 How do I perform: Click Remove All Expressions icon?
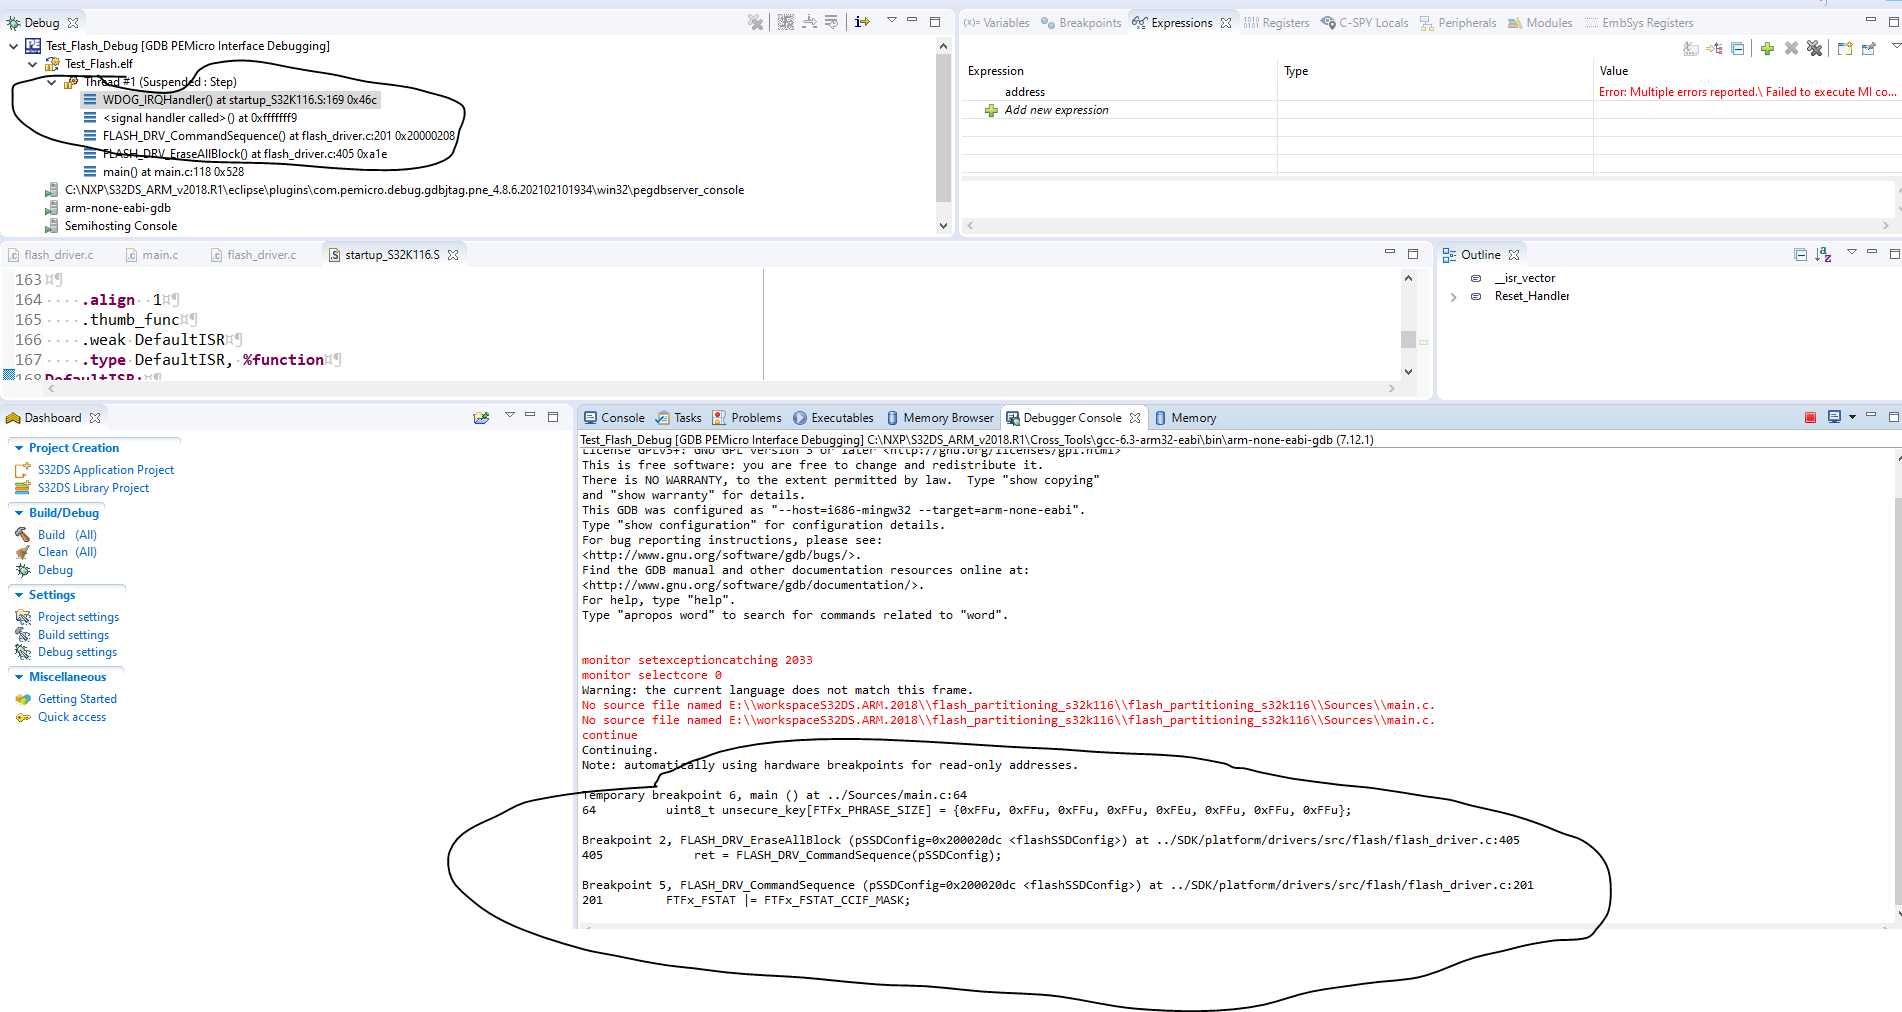[x=1815, y=48]
